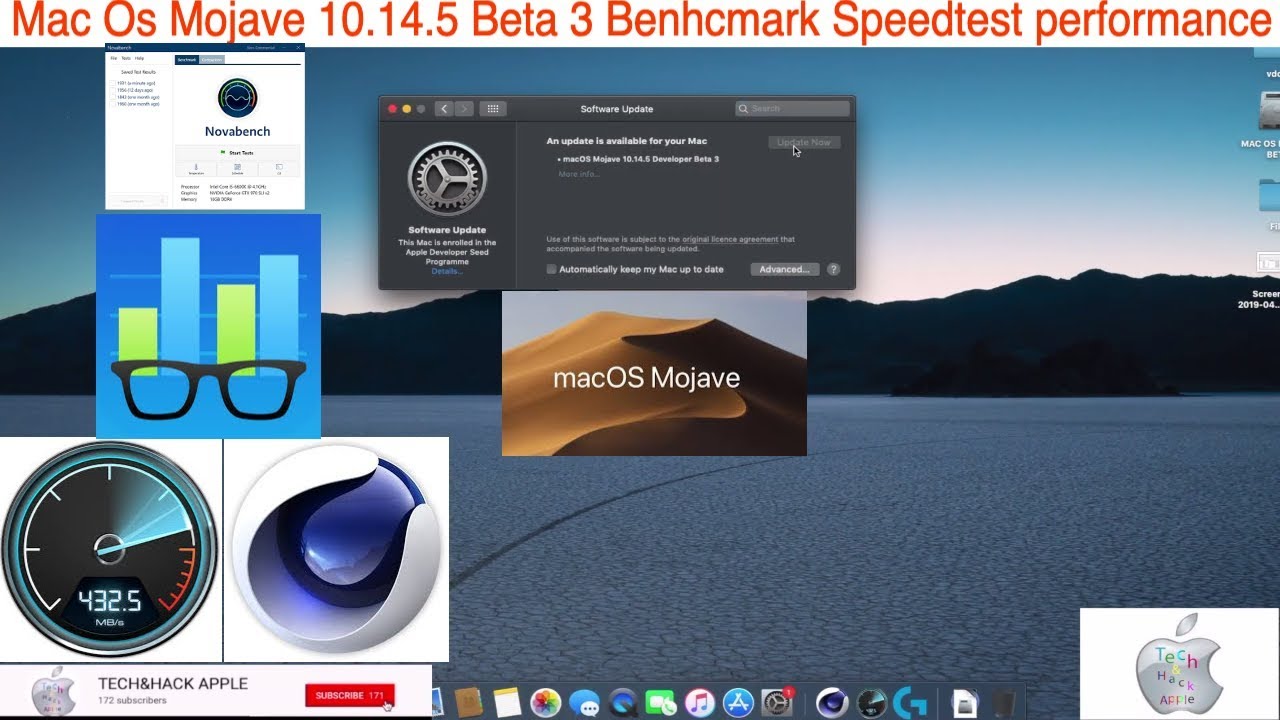The height and width of the screenshot is (720, 1280).
Task: Click the Update Now button
Action: pyautogui.click(x=804, y=142)
